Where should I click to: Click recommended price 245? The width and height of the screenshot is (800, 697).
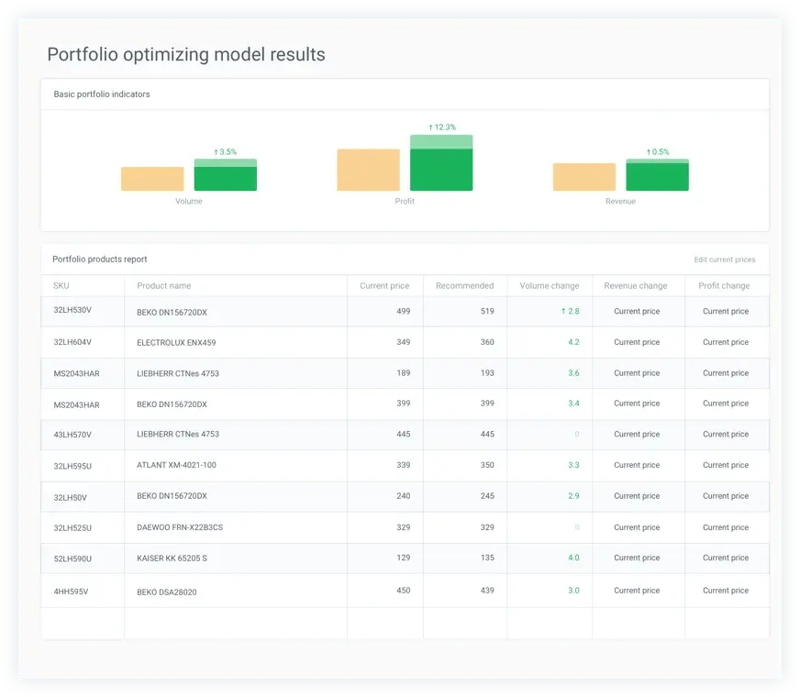click(487, 496)
